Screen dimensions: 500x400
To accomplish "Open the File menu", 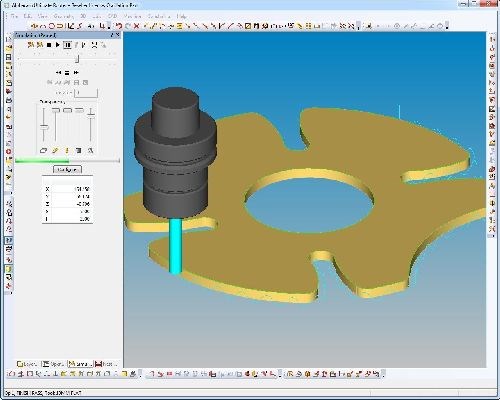I will tap(14, 16).
